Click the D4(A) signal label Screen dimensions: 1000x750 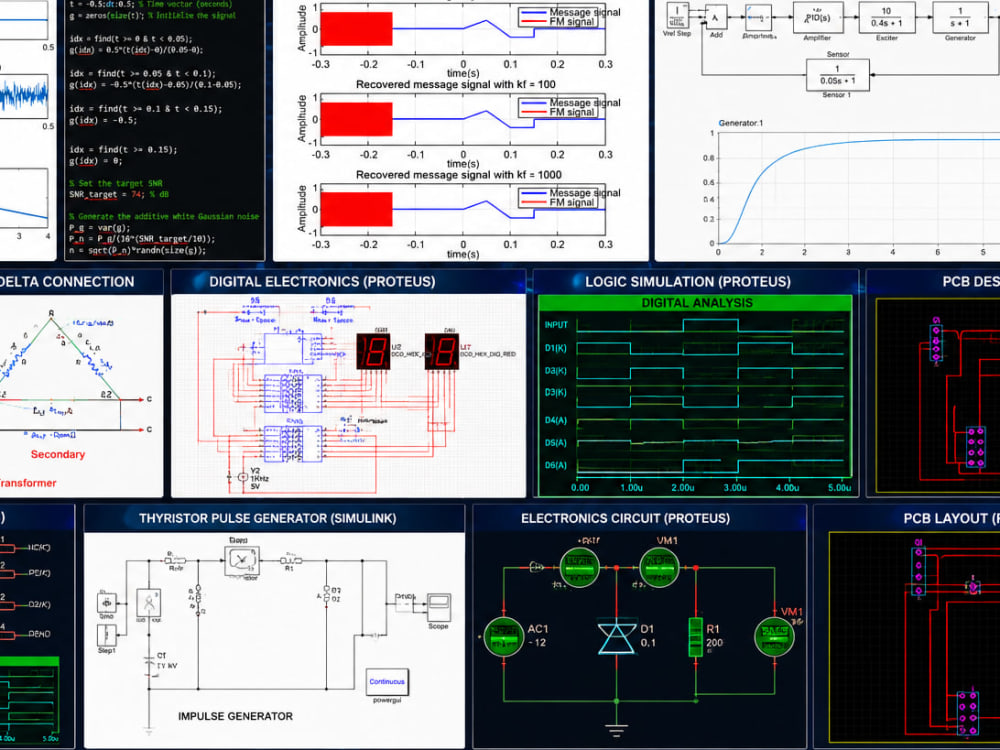555,420
